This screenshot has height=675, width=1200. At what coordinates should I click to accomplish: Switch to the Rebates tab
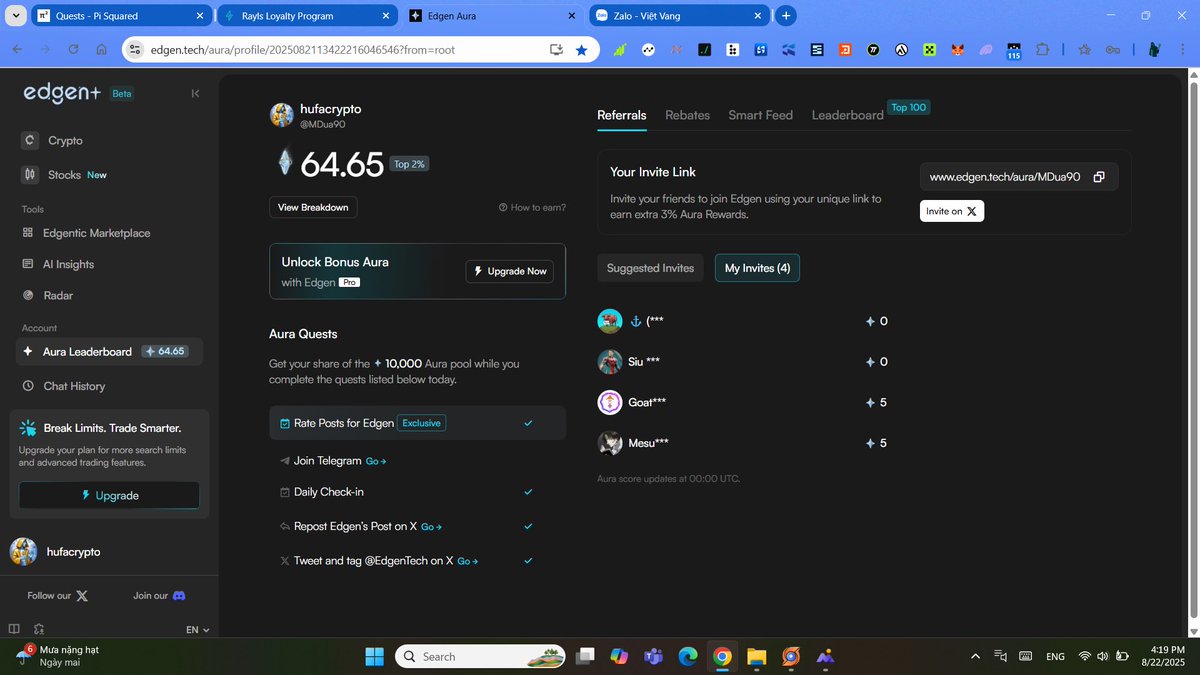(x=687, y=115)
